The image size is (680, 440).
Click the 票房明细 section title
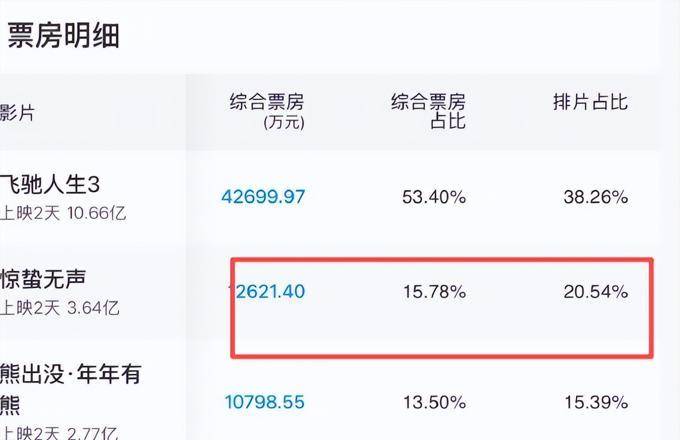[x=64, y=36]
